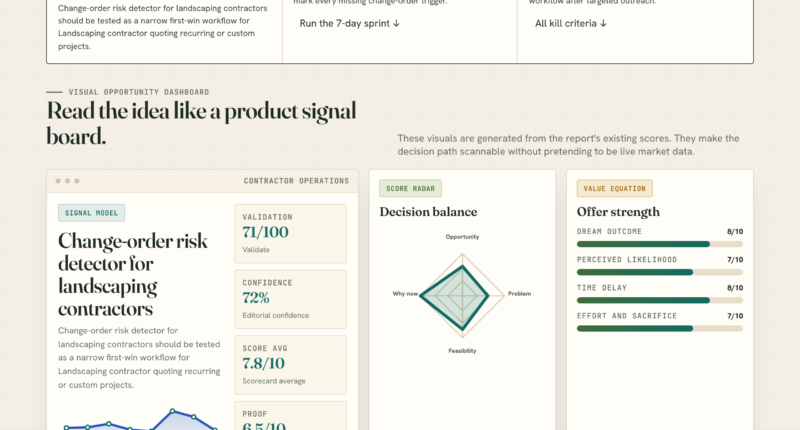Click the down arrow beside All kill criteria
800x430 pixels.
tap(603, 23)
